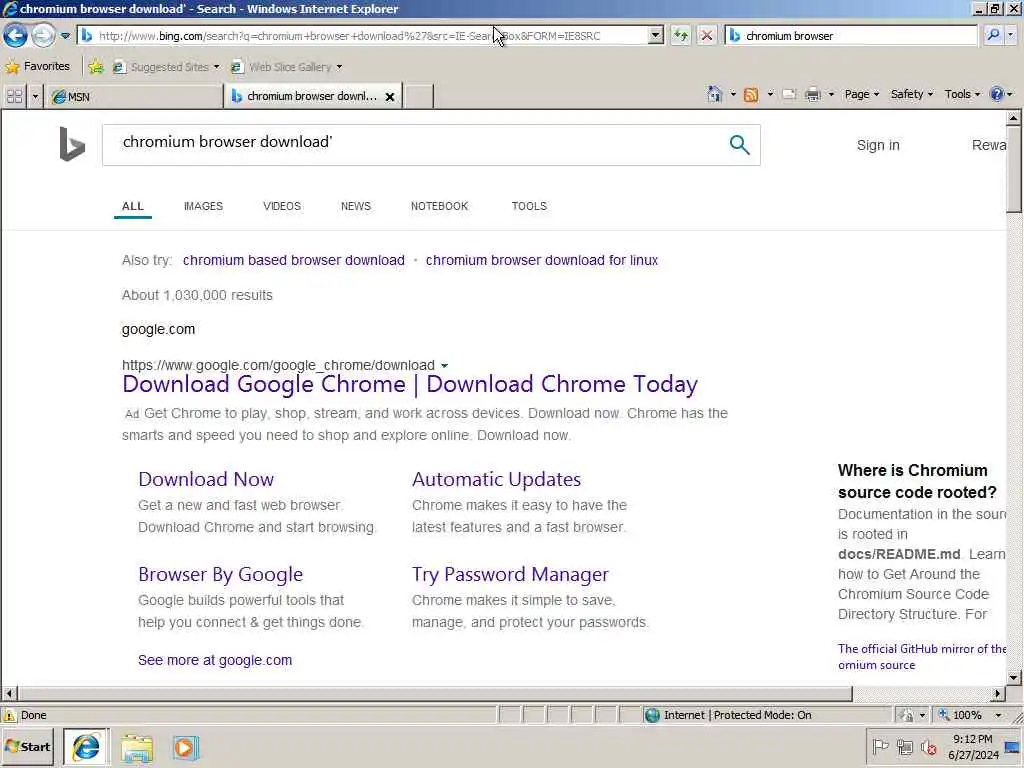Select the NOTEBOOK search tab
Screen dimensions: 1024x768
coord(439,206)
